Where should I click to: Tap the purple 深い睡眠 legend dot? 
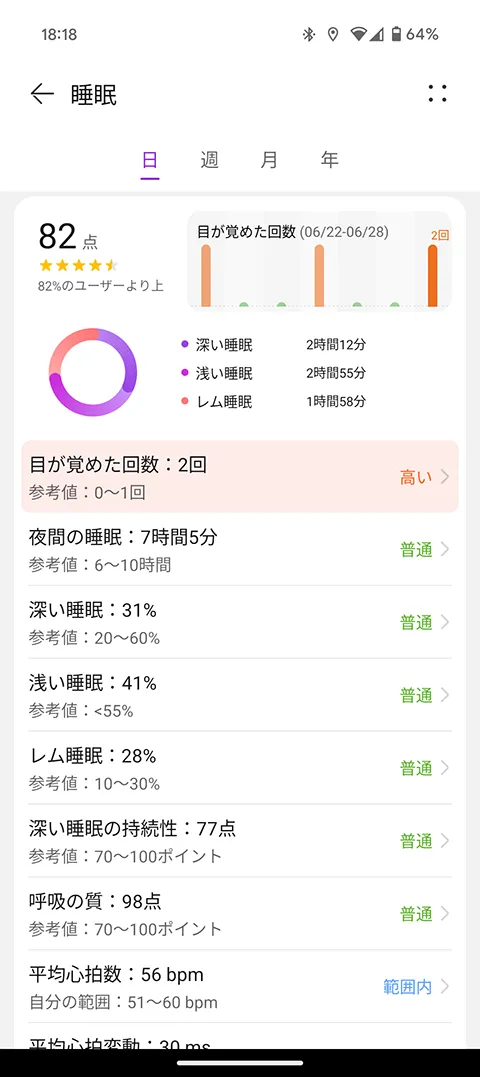click(x=185, y=344)
